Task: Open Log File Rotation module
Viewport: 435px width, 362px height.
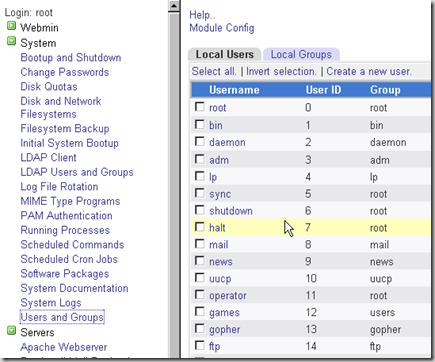Action: 59,187
